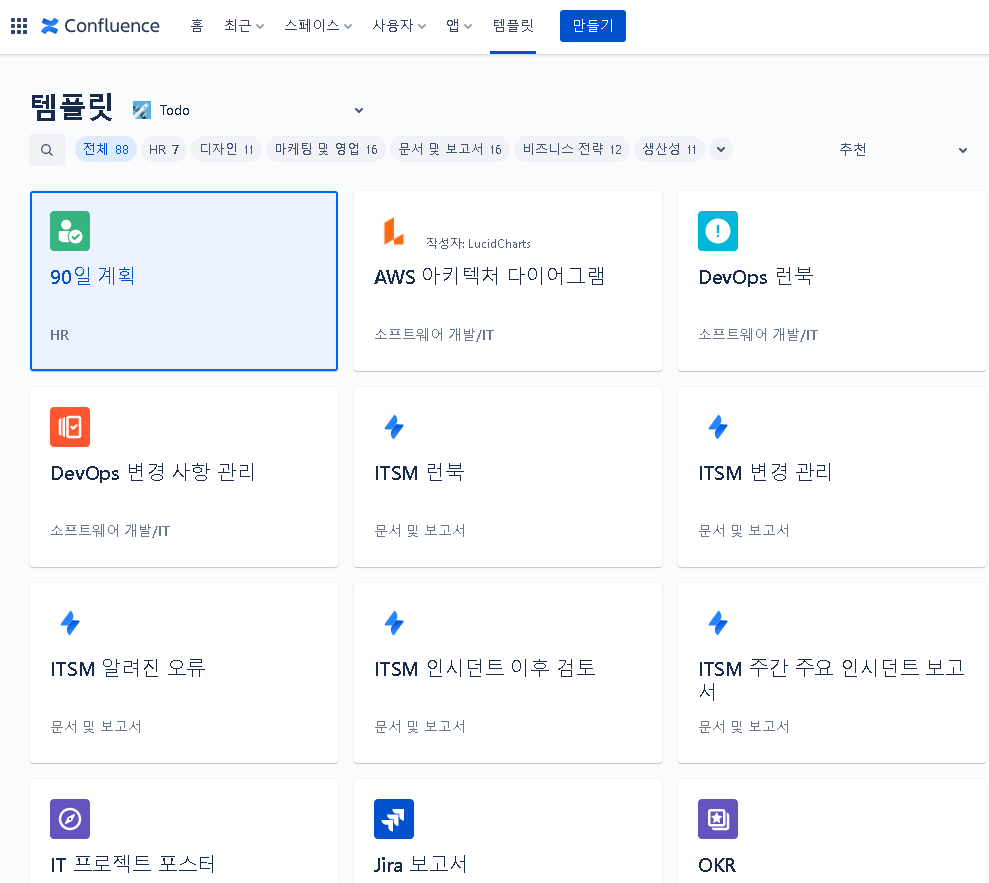The width and height of the screenshot is (989, 883).
Task: Click the ITSM 런북 lightning icon
Action: (x=394, y=427)
